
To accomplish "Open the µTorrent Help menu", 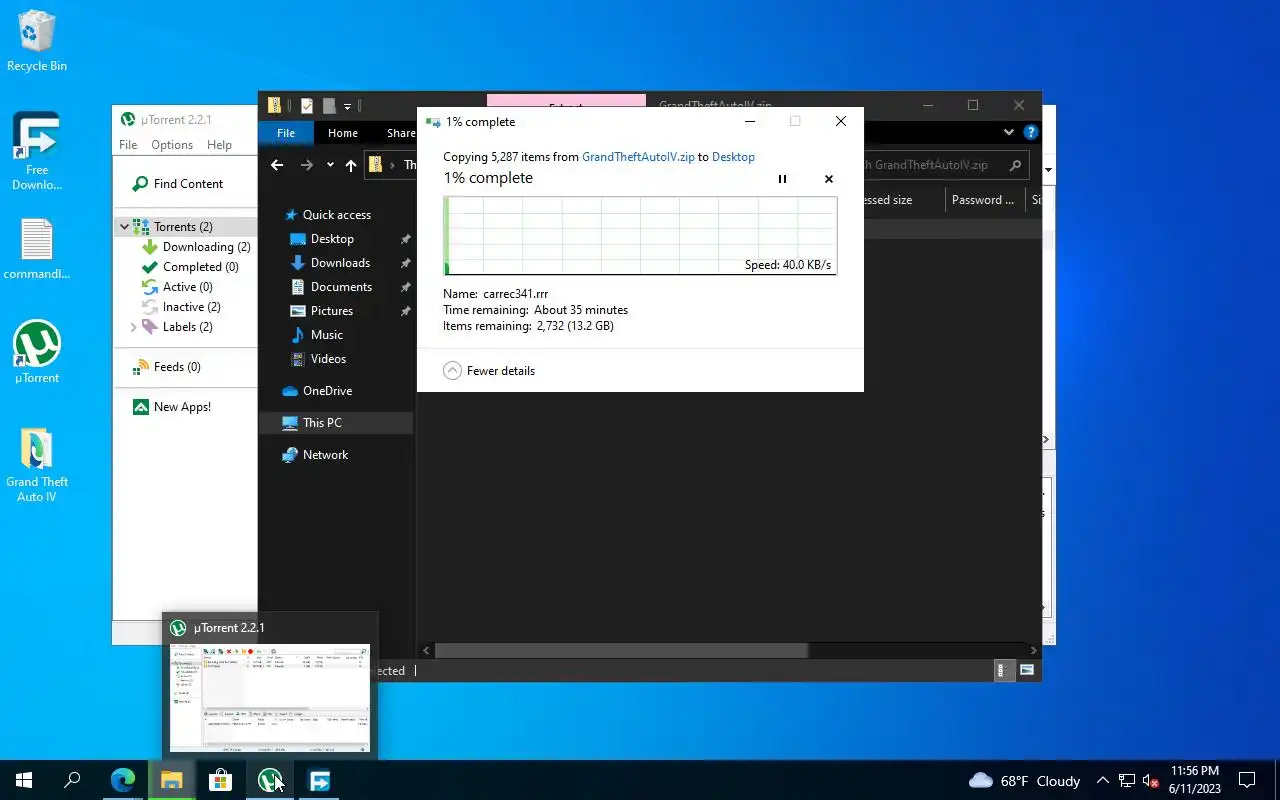I will 219,145.
